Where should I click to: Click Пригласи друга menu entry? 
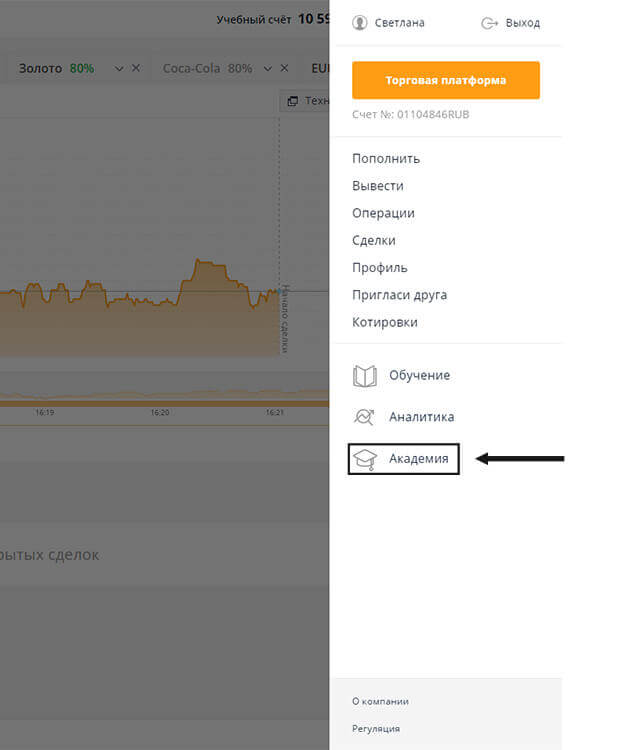pyautogui.click(x=399, y=295)
